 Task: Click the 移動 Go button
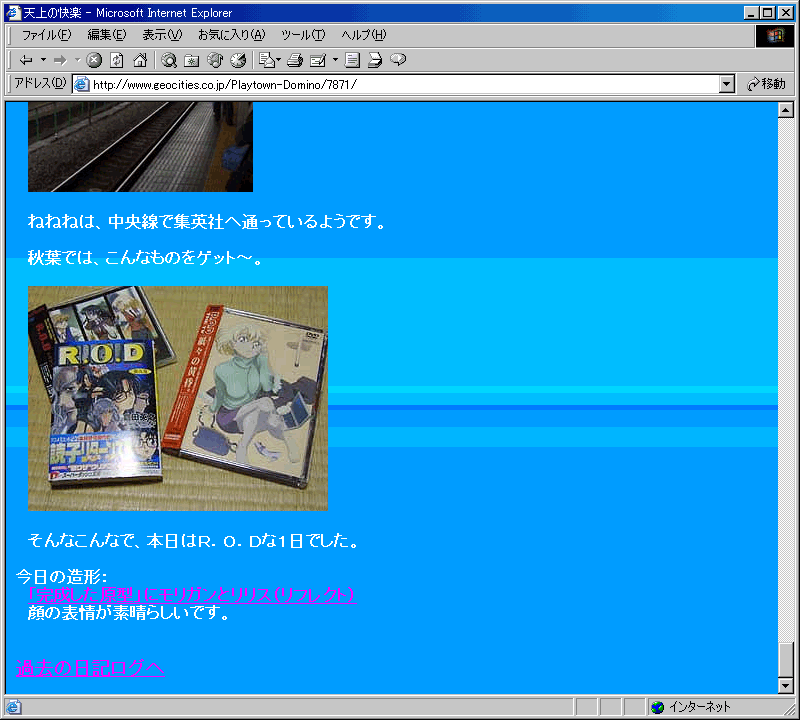[766, 84]
